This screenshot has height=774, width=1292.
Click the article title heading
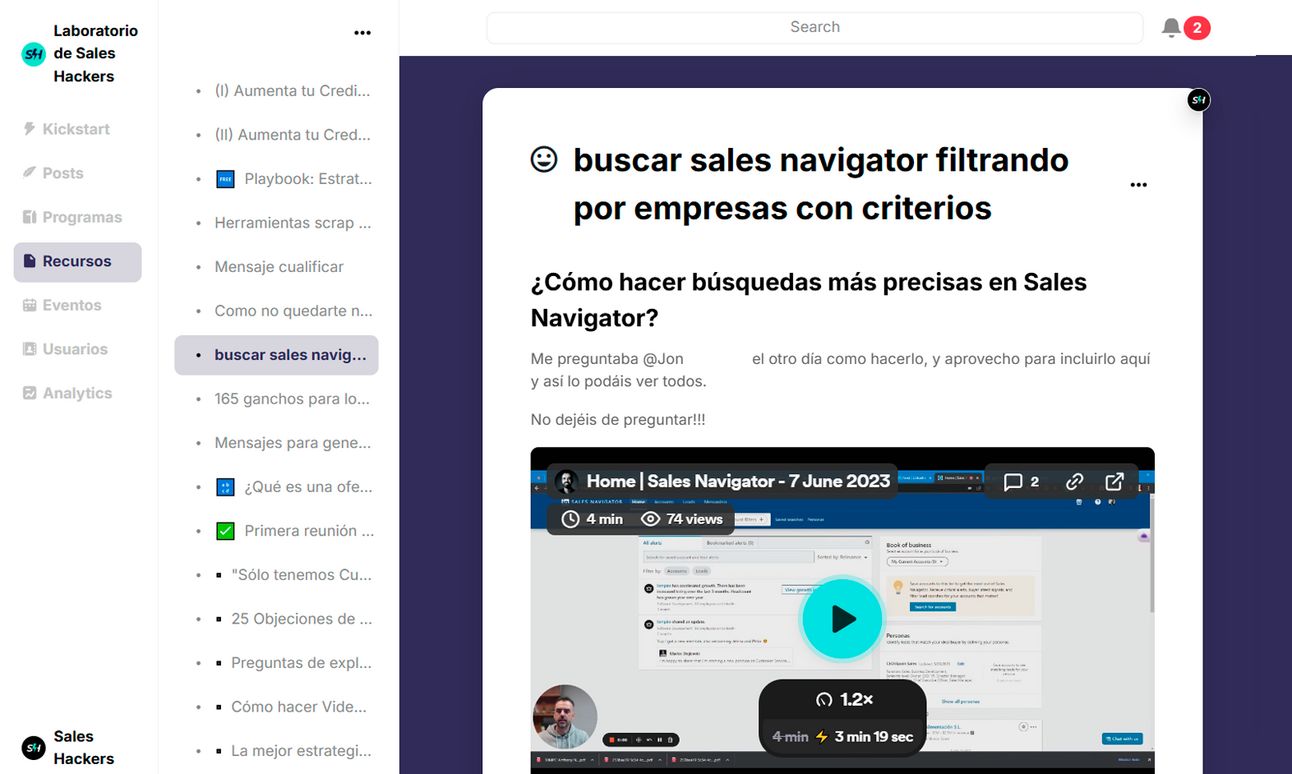(x=821, y=184)
